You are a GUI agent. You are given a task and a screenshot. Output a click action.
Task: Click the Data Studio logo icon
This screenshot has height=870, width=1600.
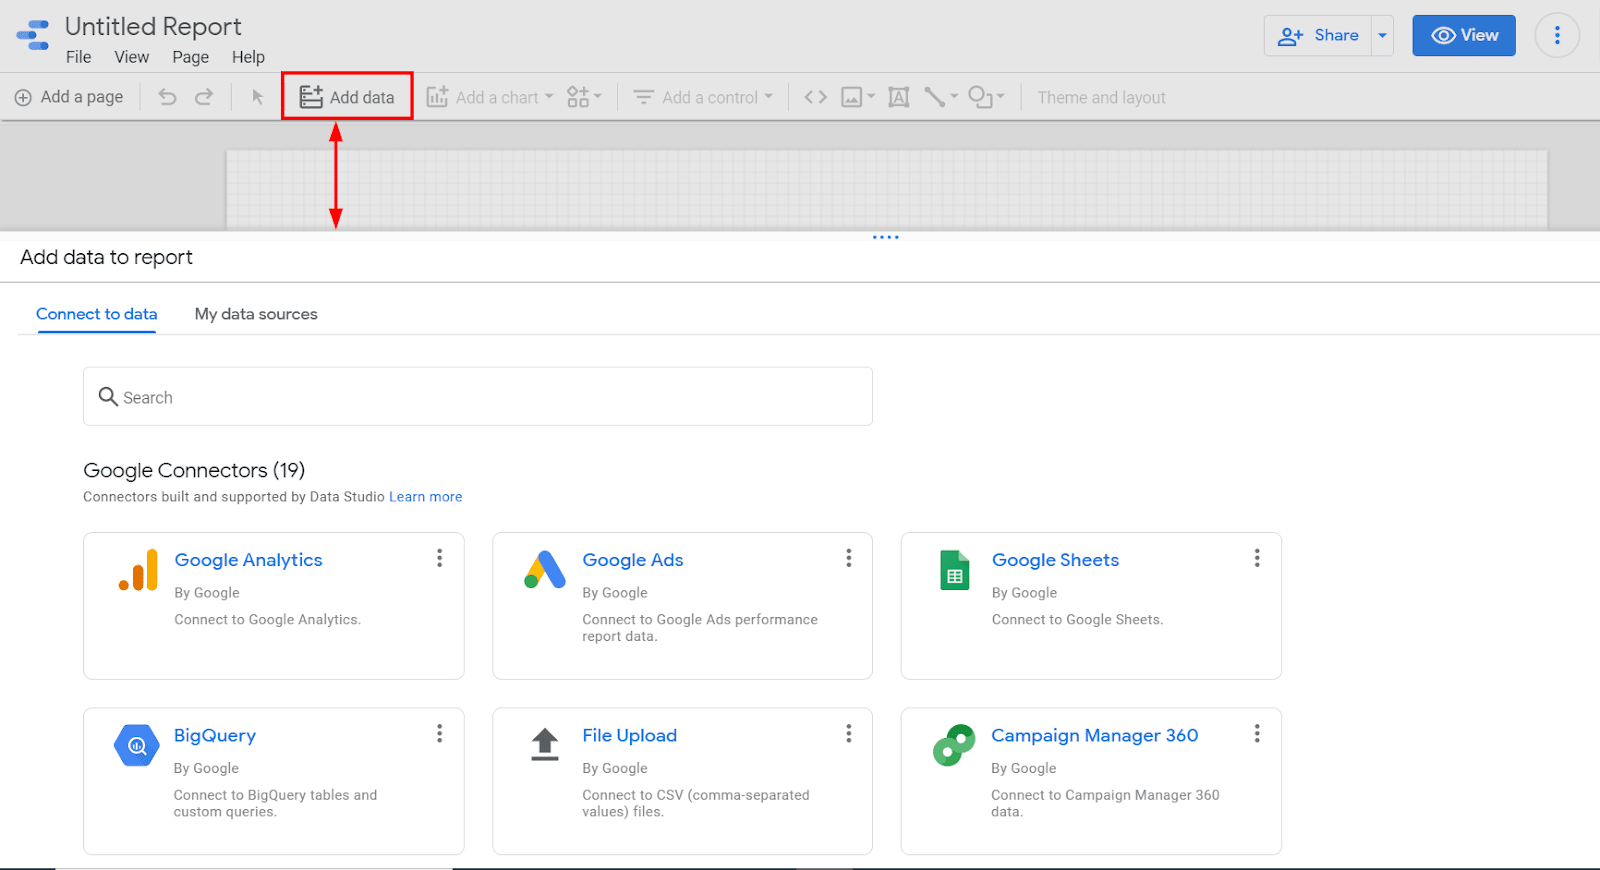pyautogui.click(x=33, y=35)
